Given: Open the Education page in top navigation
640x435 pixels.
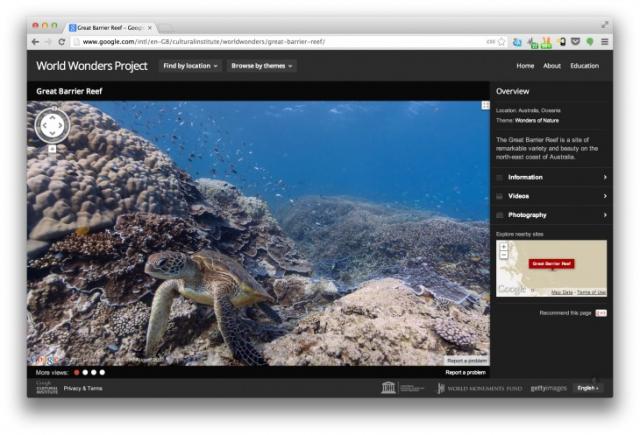Looking at the screenshot, I should (x=584, y=66).
